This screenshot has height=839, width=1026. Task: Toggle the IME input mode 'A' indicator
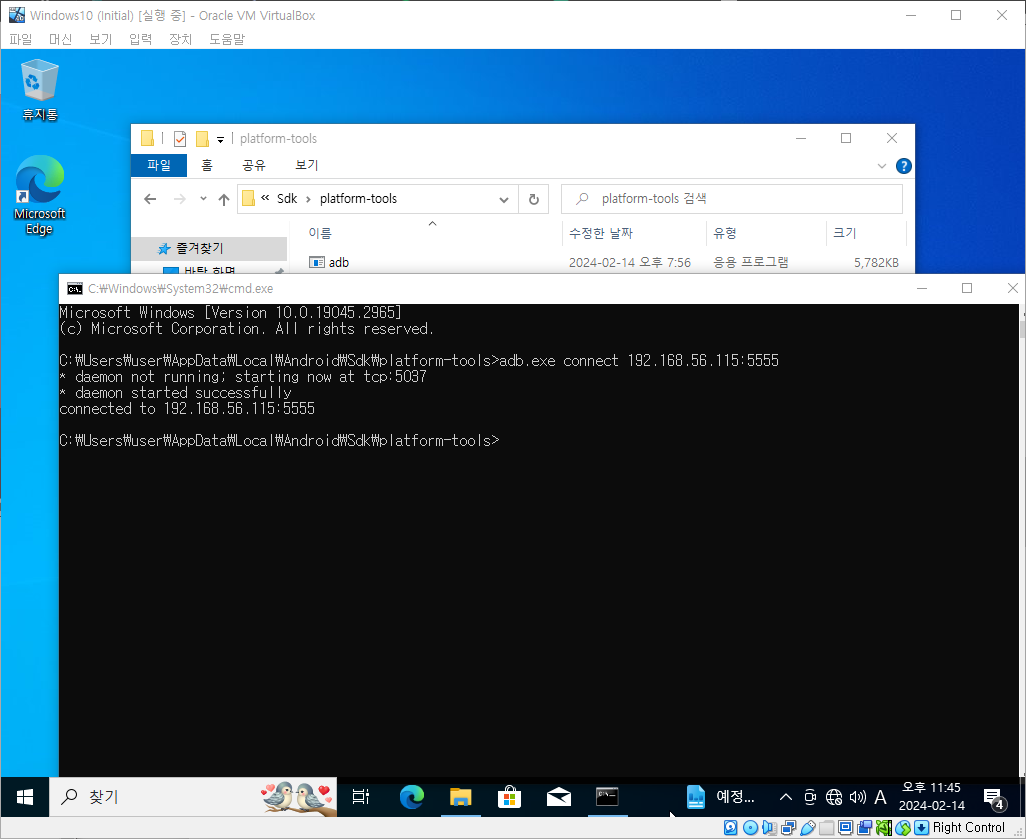[x=880, y=796]
